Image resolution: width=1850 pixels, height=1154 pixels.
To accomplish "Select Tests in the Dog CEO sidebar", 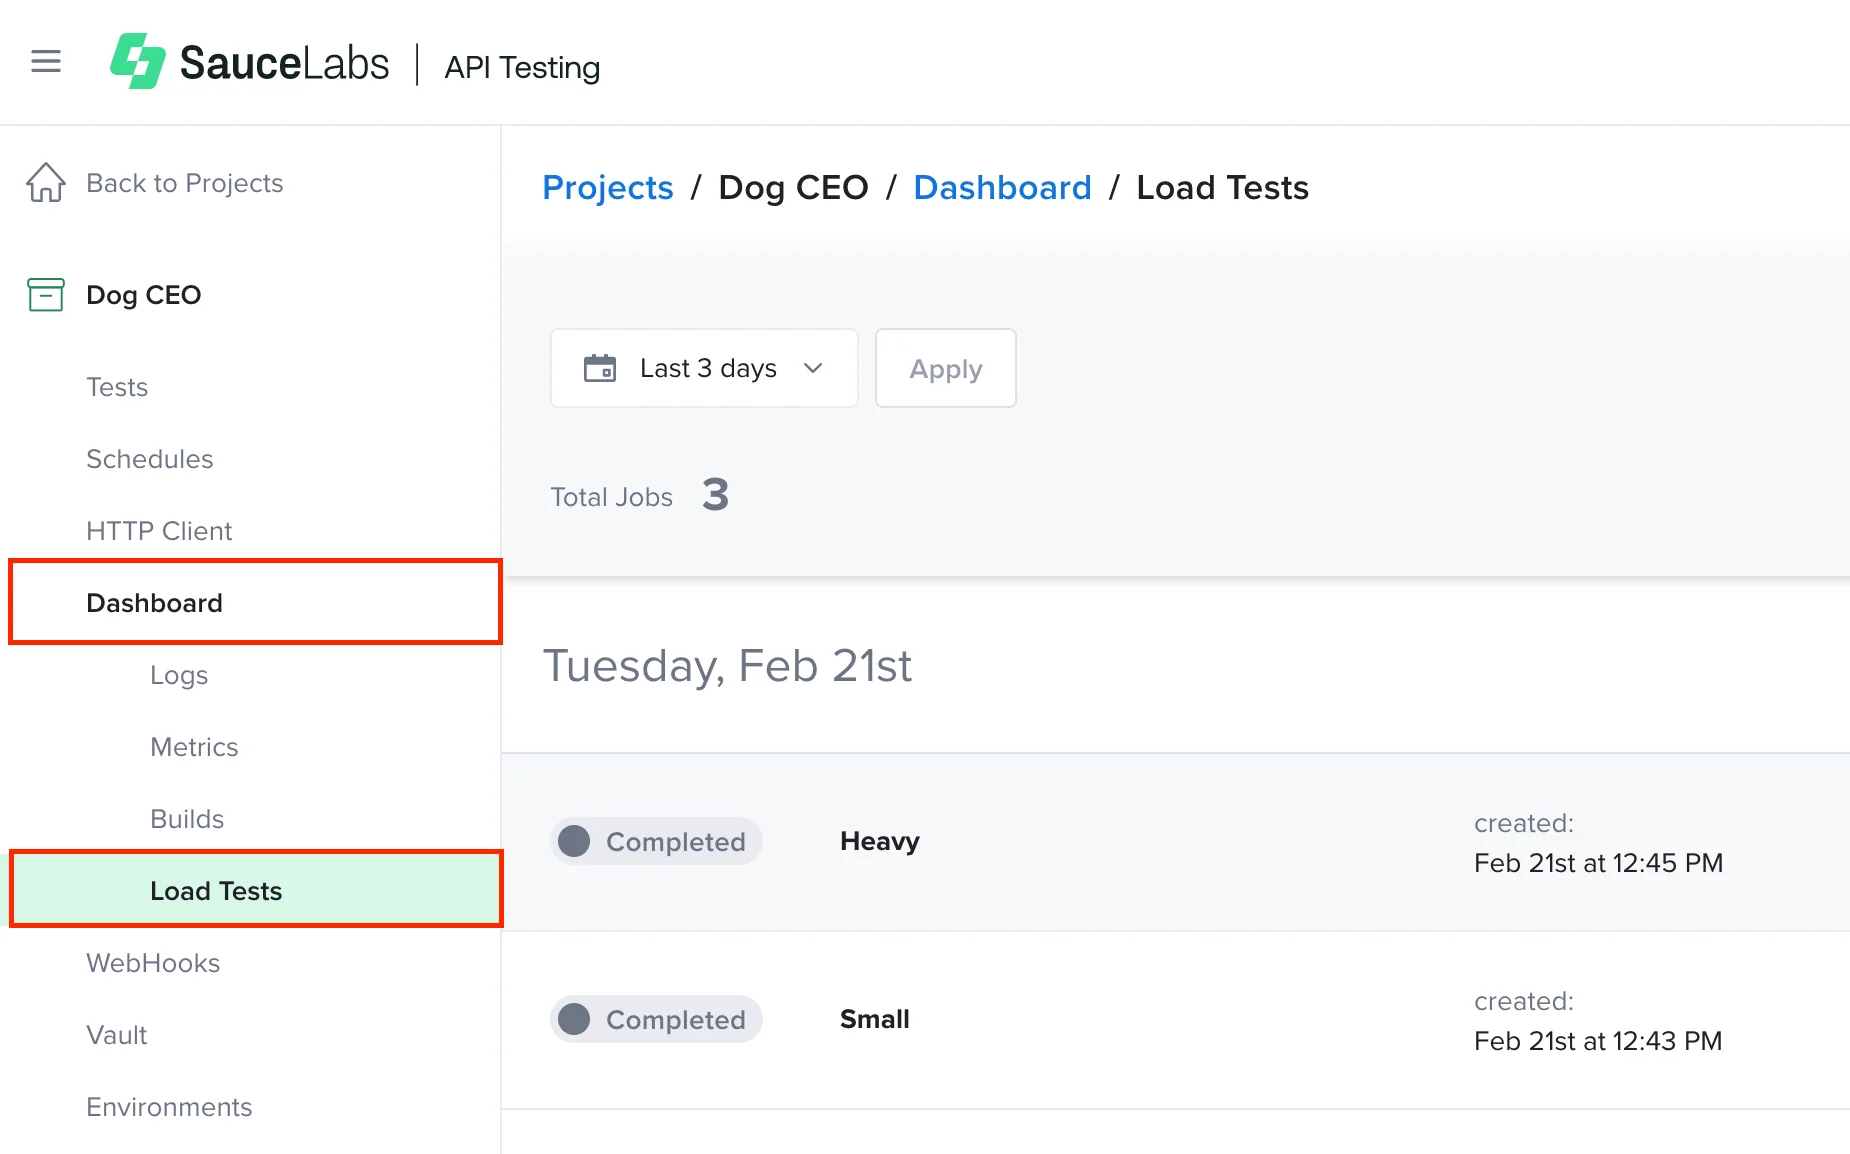I will (117, 387).
